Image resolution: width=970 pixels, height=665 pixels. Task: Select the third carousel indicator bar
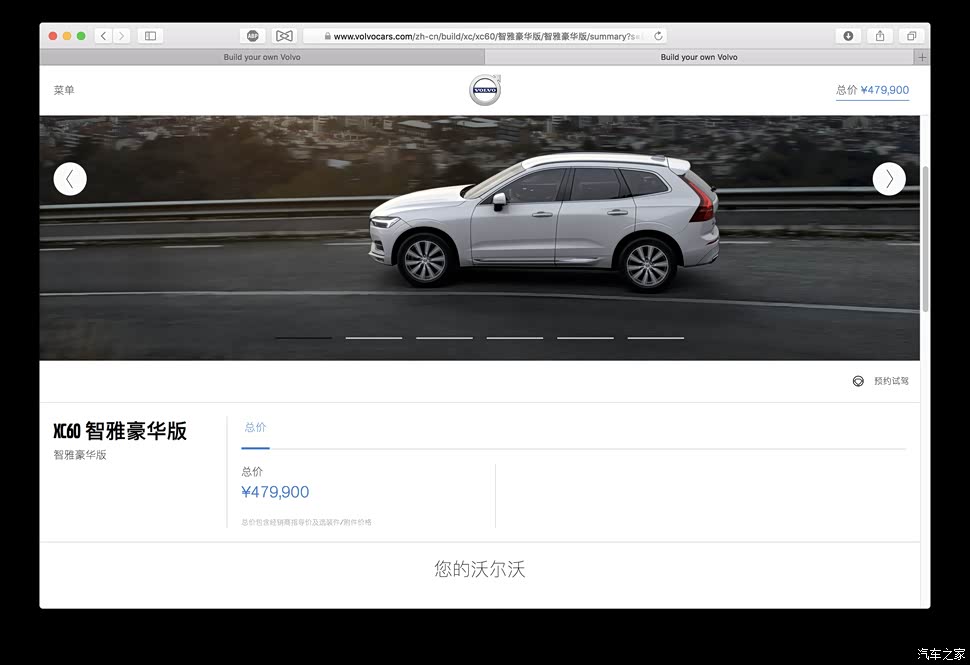(444, 338)
